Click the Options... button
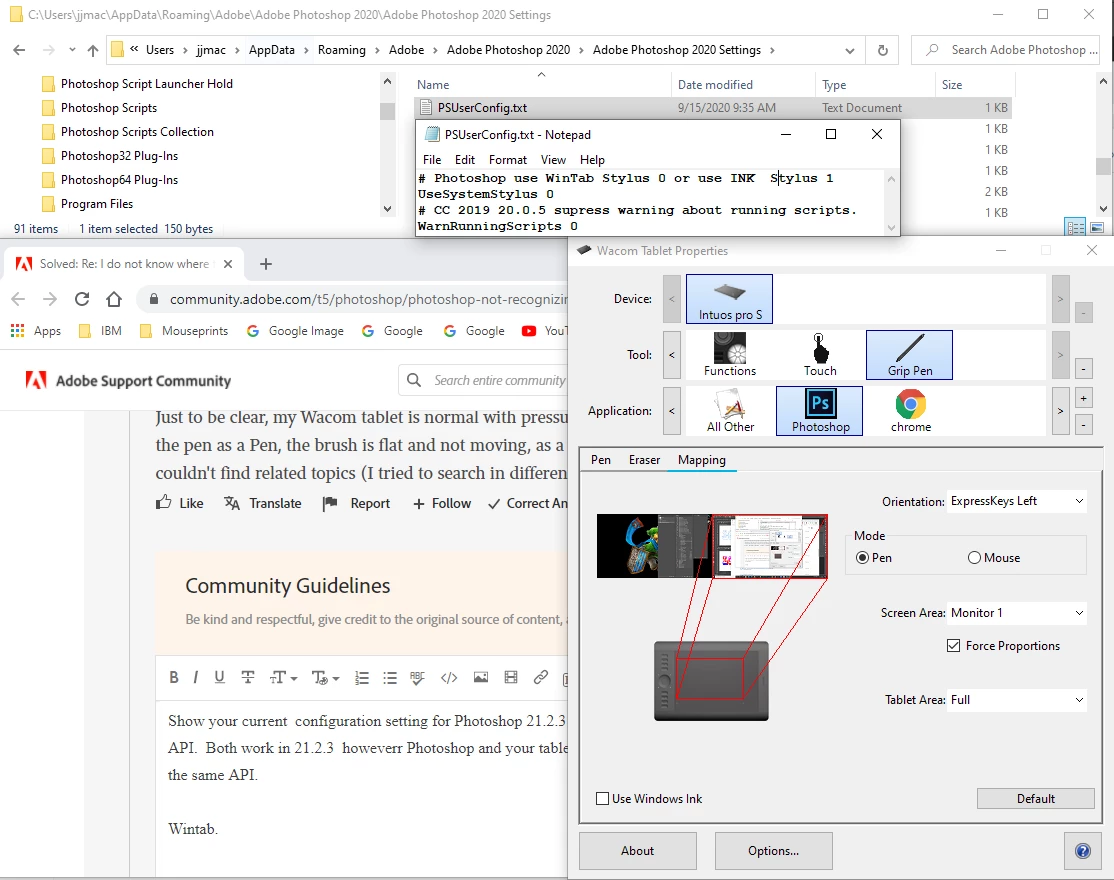This screenshot has height=880, width=1114. (773, 850)
